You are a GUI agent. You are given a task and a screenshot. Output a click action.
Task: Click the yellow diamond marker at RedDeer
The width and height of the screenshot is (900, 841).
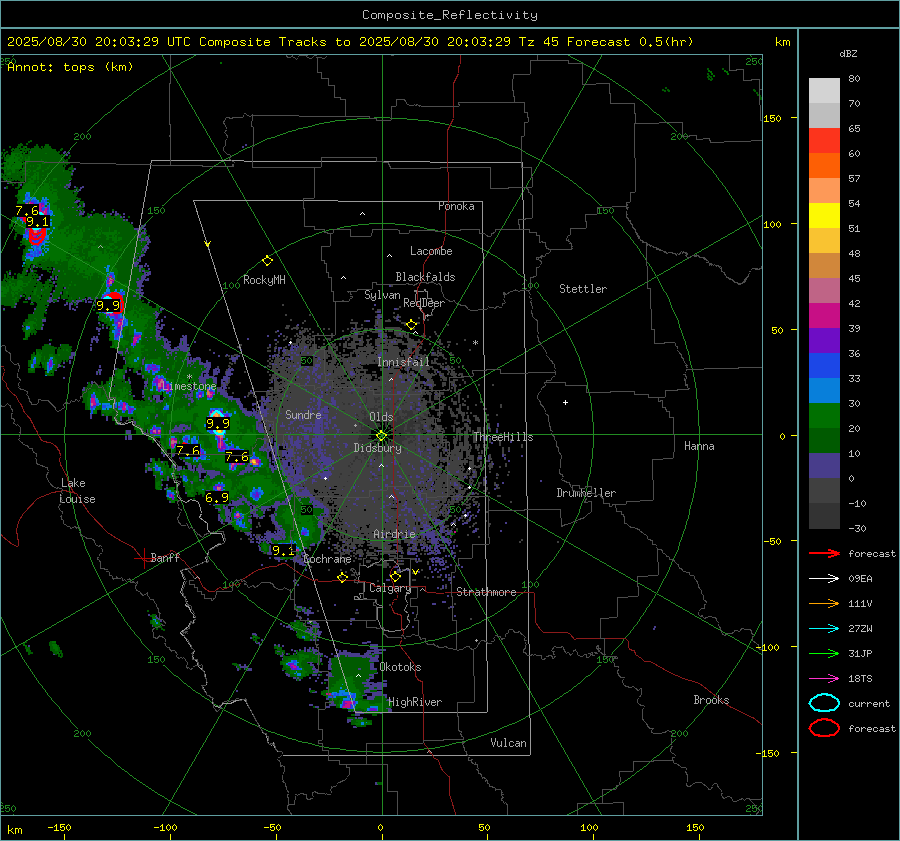[x=411, y=325]
